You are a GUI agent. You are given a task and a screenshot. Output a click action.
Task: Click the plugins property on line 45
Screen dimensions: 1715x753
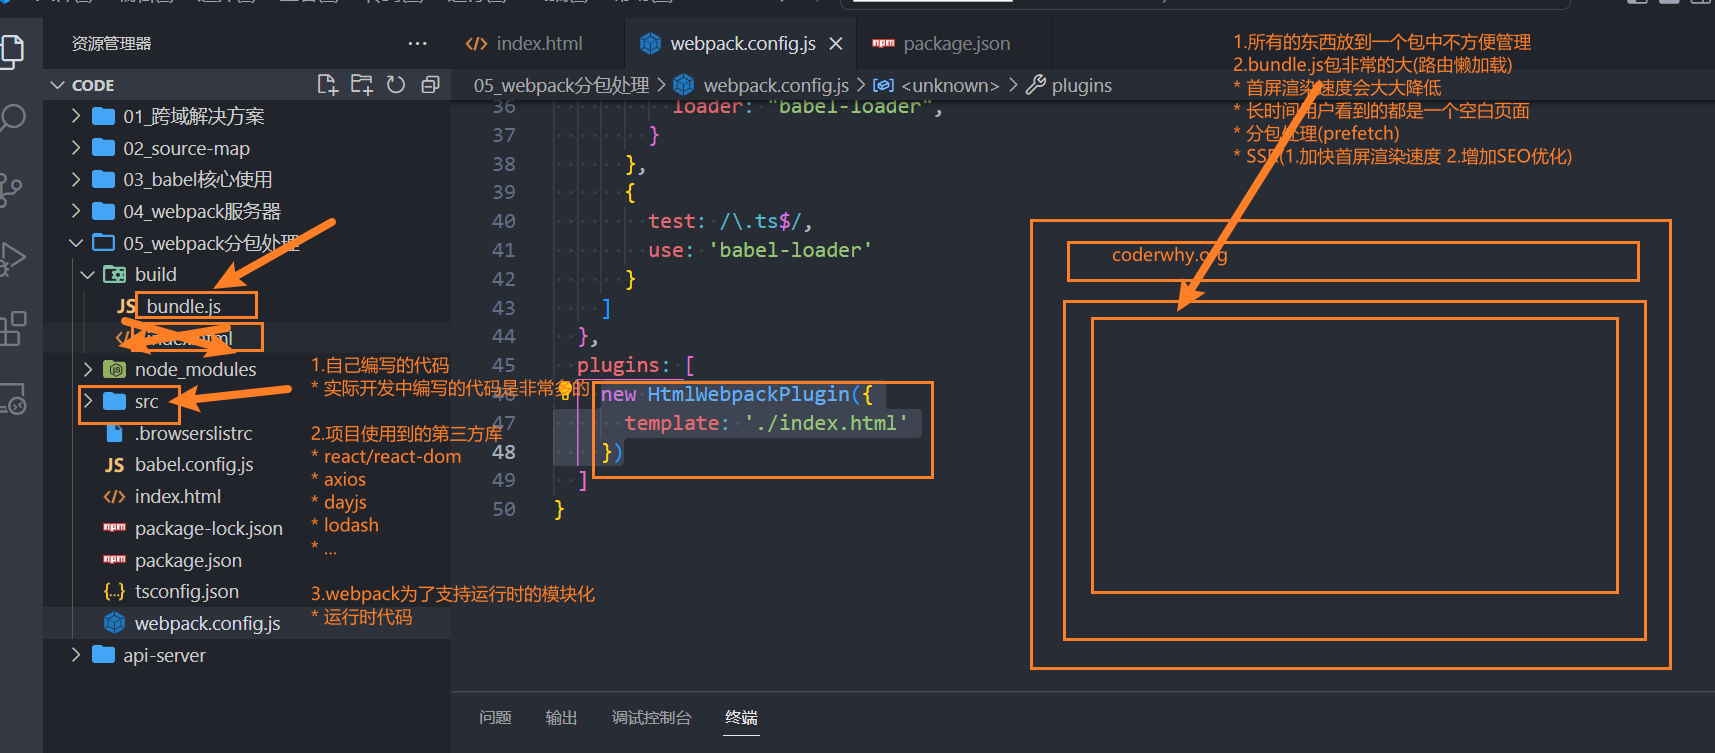coord(618,366)
